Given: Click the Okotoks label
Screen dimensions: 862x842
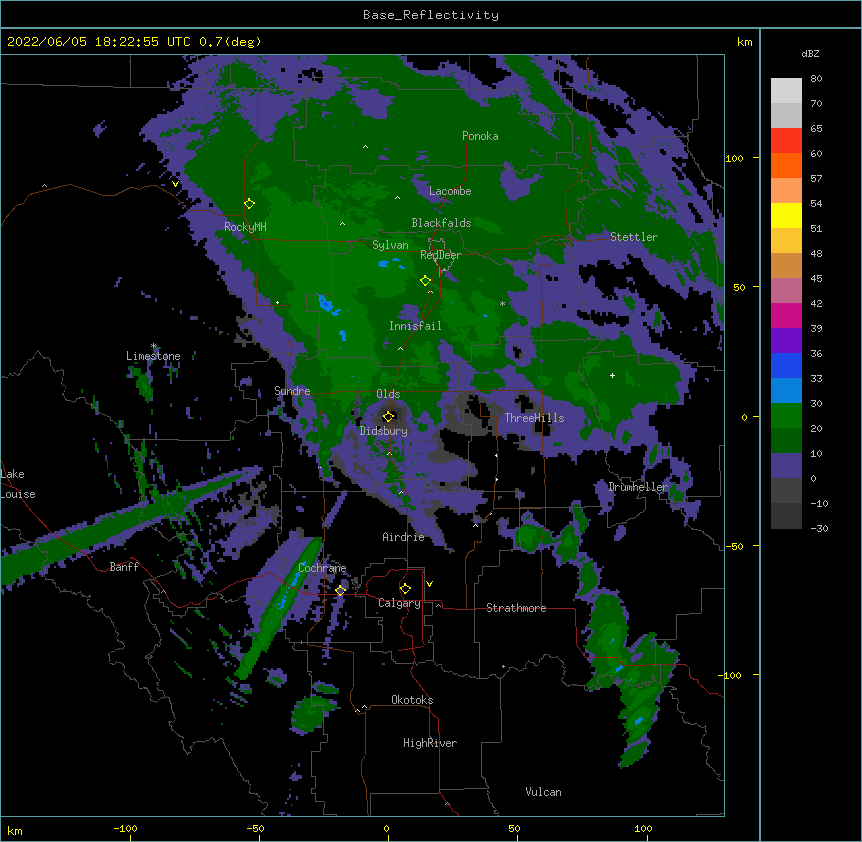Looking at the screenshot, I should click(x=412, y=700).
